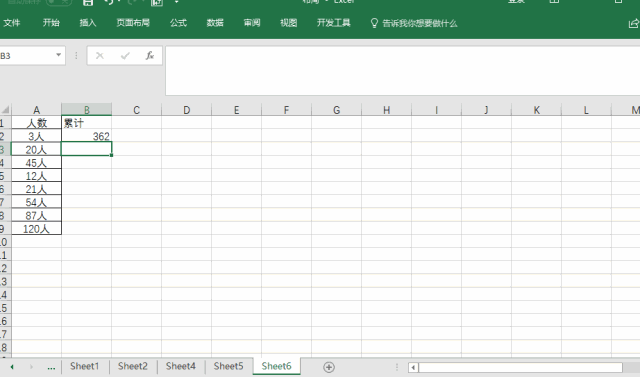Click the horizontal scrollbar left arrow
Screen dimensions: 640x377
413,367
